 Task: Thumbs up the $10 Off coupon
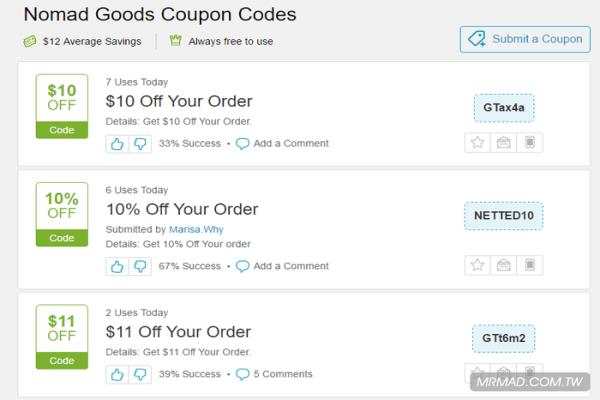pos(117,144)
